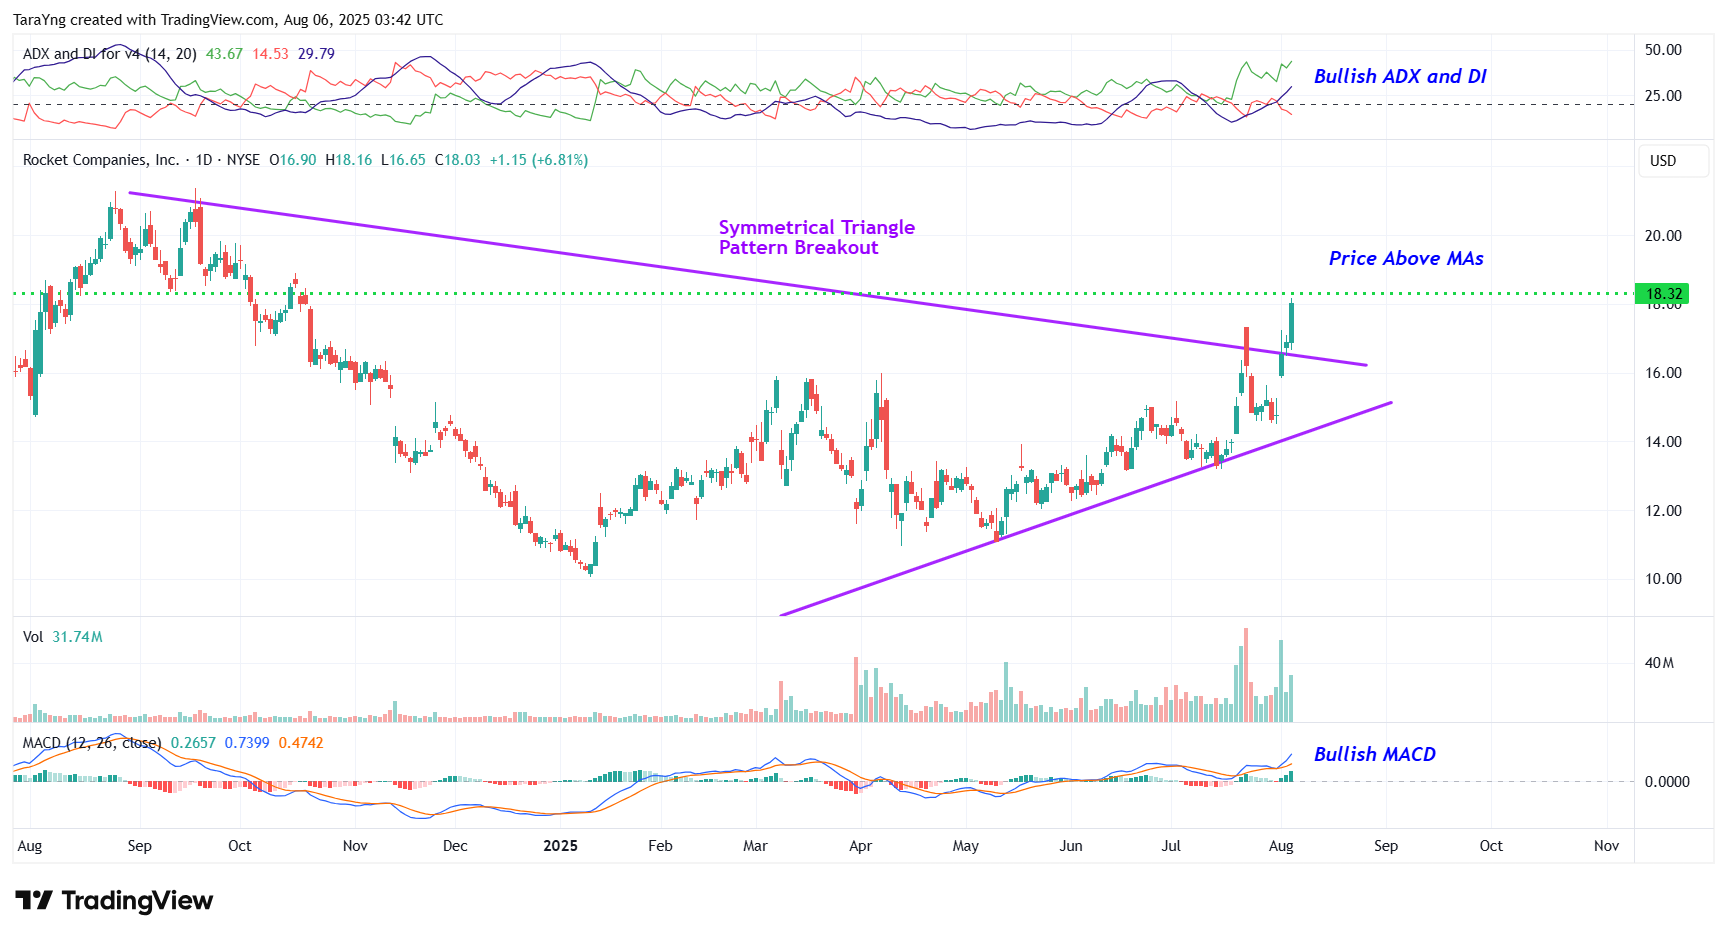This screenshot has height=938, width=1727.
Task: Click the 50.00 ADX axis label
Action: [1663, 50]
